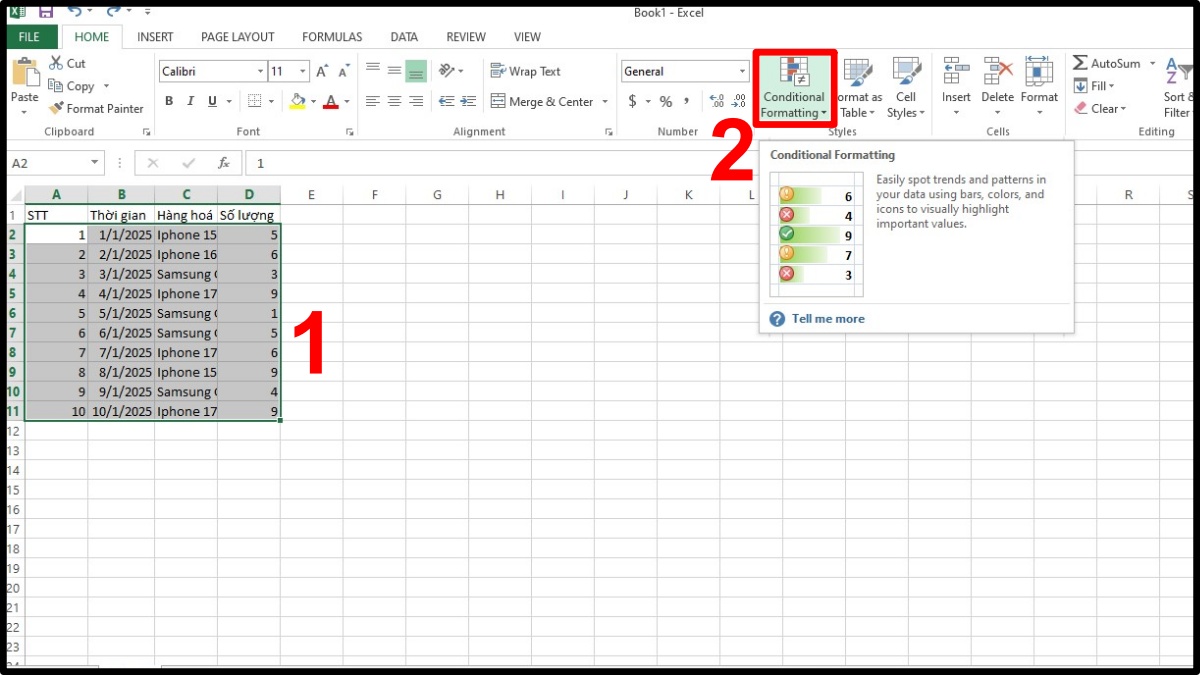Click Increase Decimal icon
Image resolution: width=1200 pixels, height=675 pixels.
[x=716, y=101]
